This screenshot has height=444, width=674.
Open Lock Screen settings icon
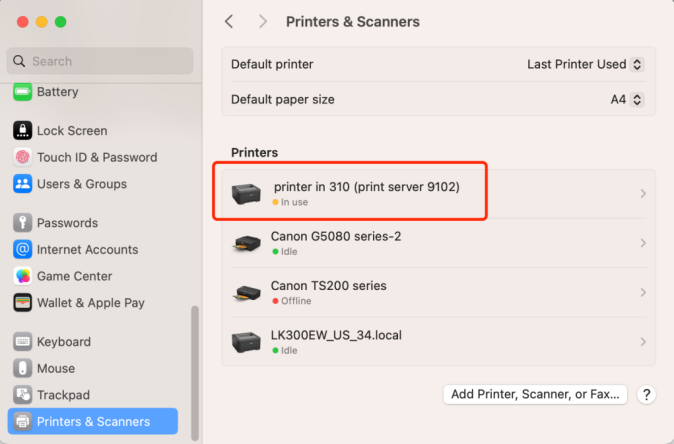tap(22, 131)
